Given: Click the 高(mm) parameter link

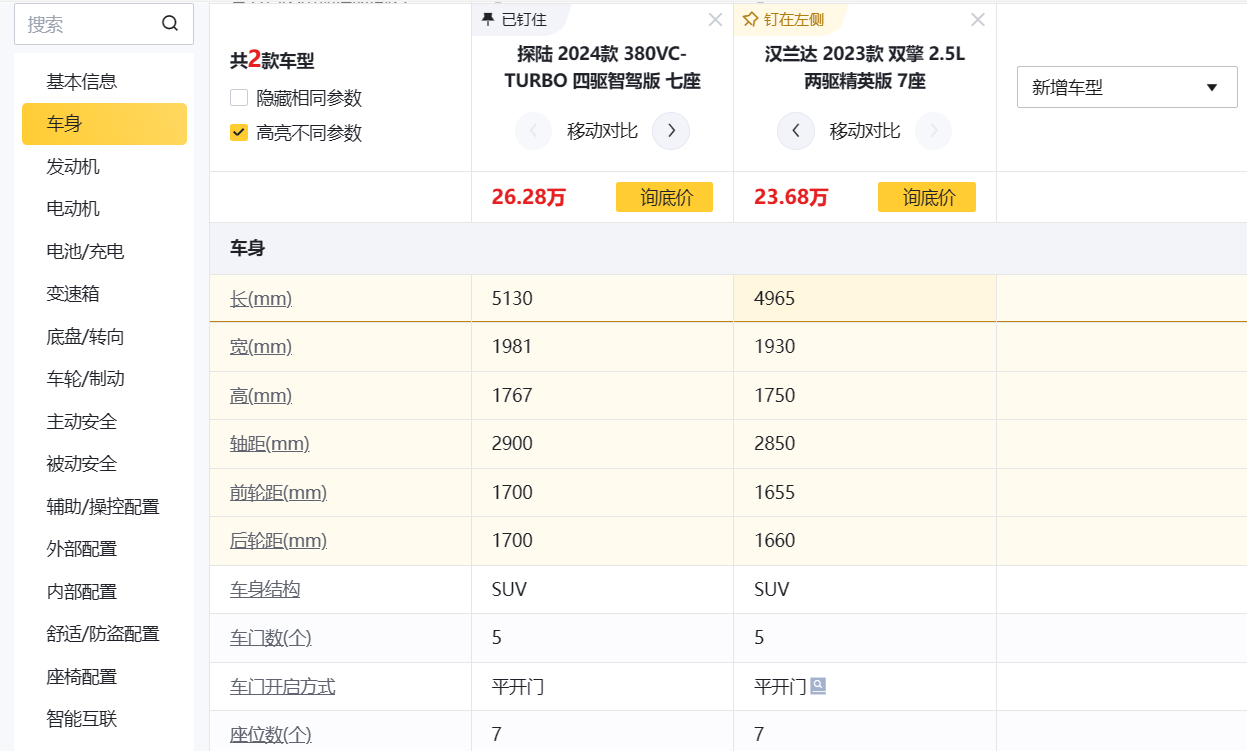Looking at the screenshot, I should (261, 395).
